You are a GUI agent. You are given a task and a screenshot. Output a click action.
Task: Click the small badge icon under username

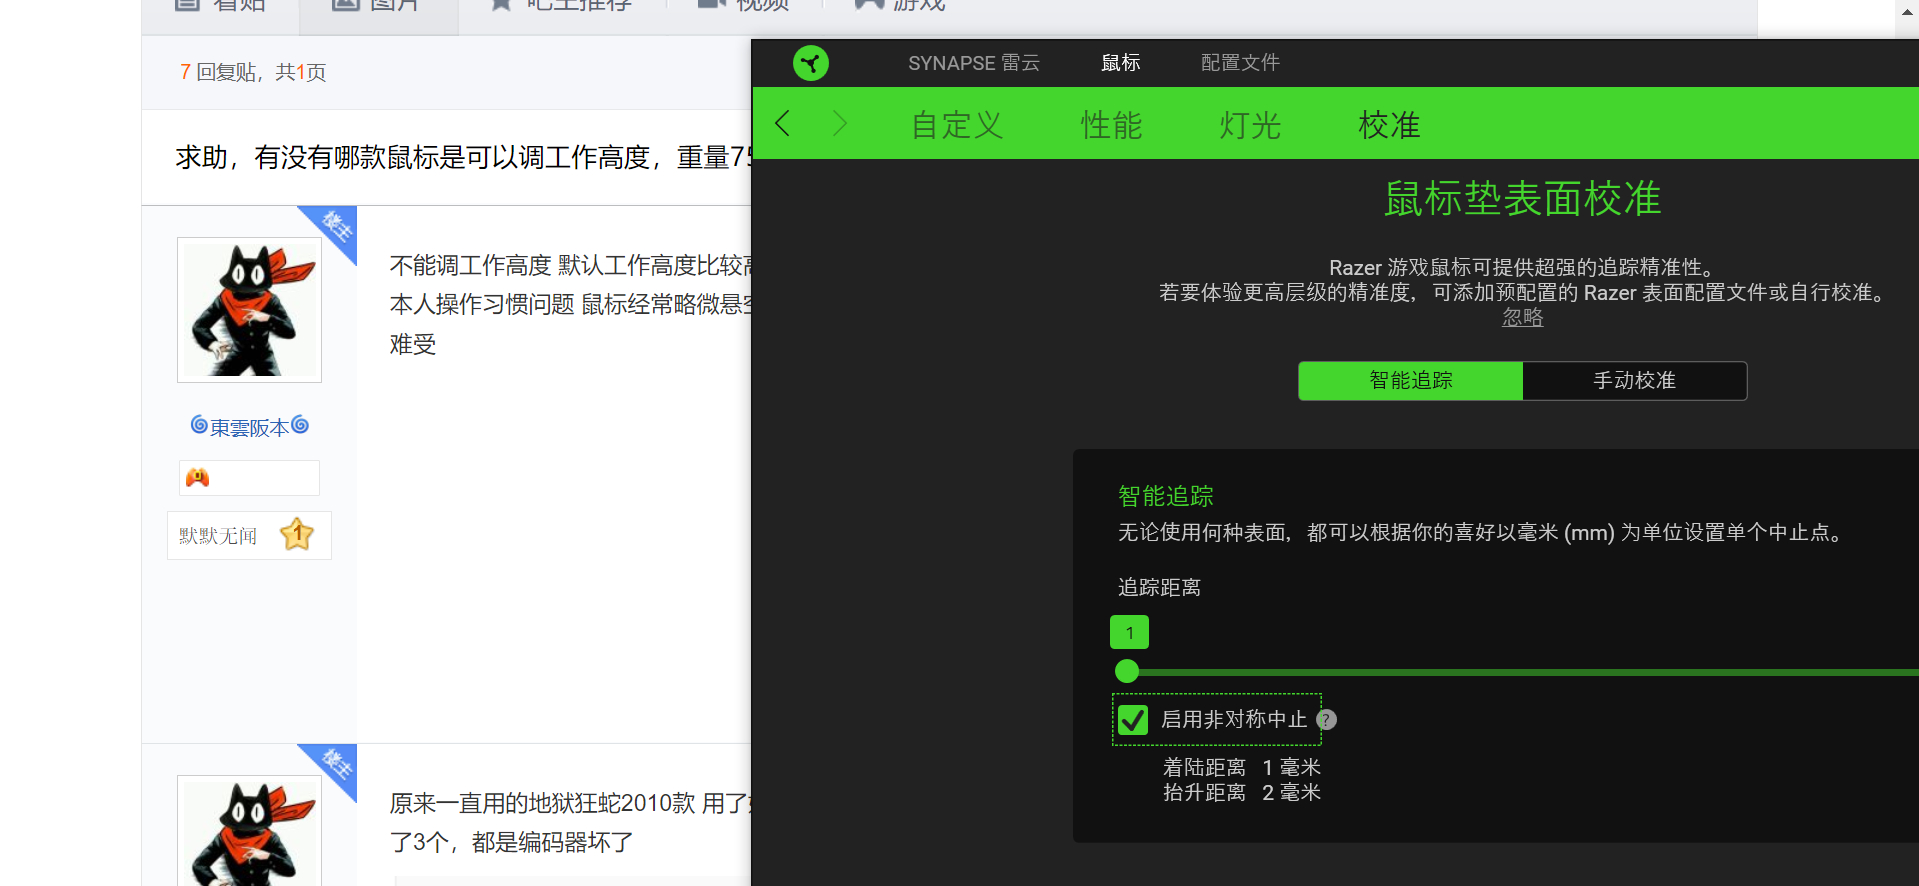[198, 478]
